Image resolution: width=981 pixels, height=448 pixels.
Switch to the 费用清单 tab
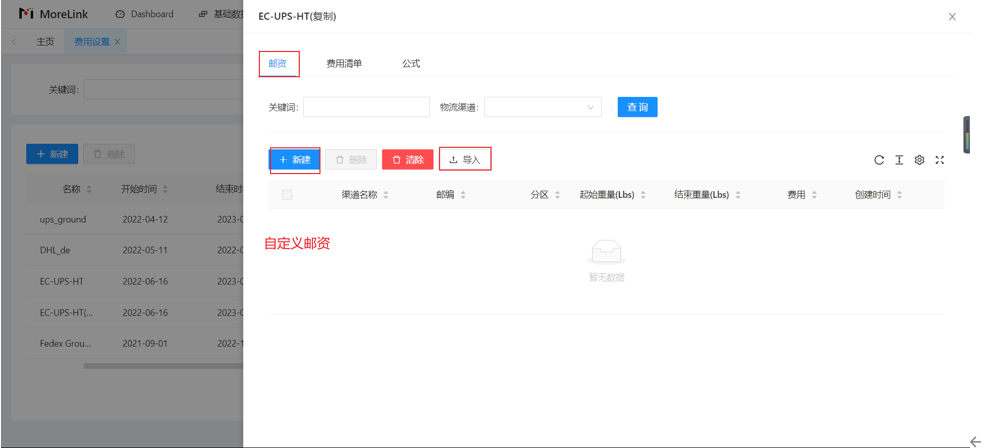point(344,64)
